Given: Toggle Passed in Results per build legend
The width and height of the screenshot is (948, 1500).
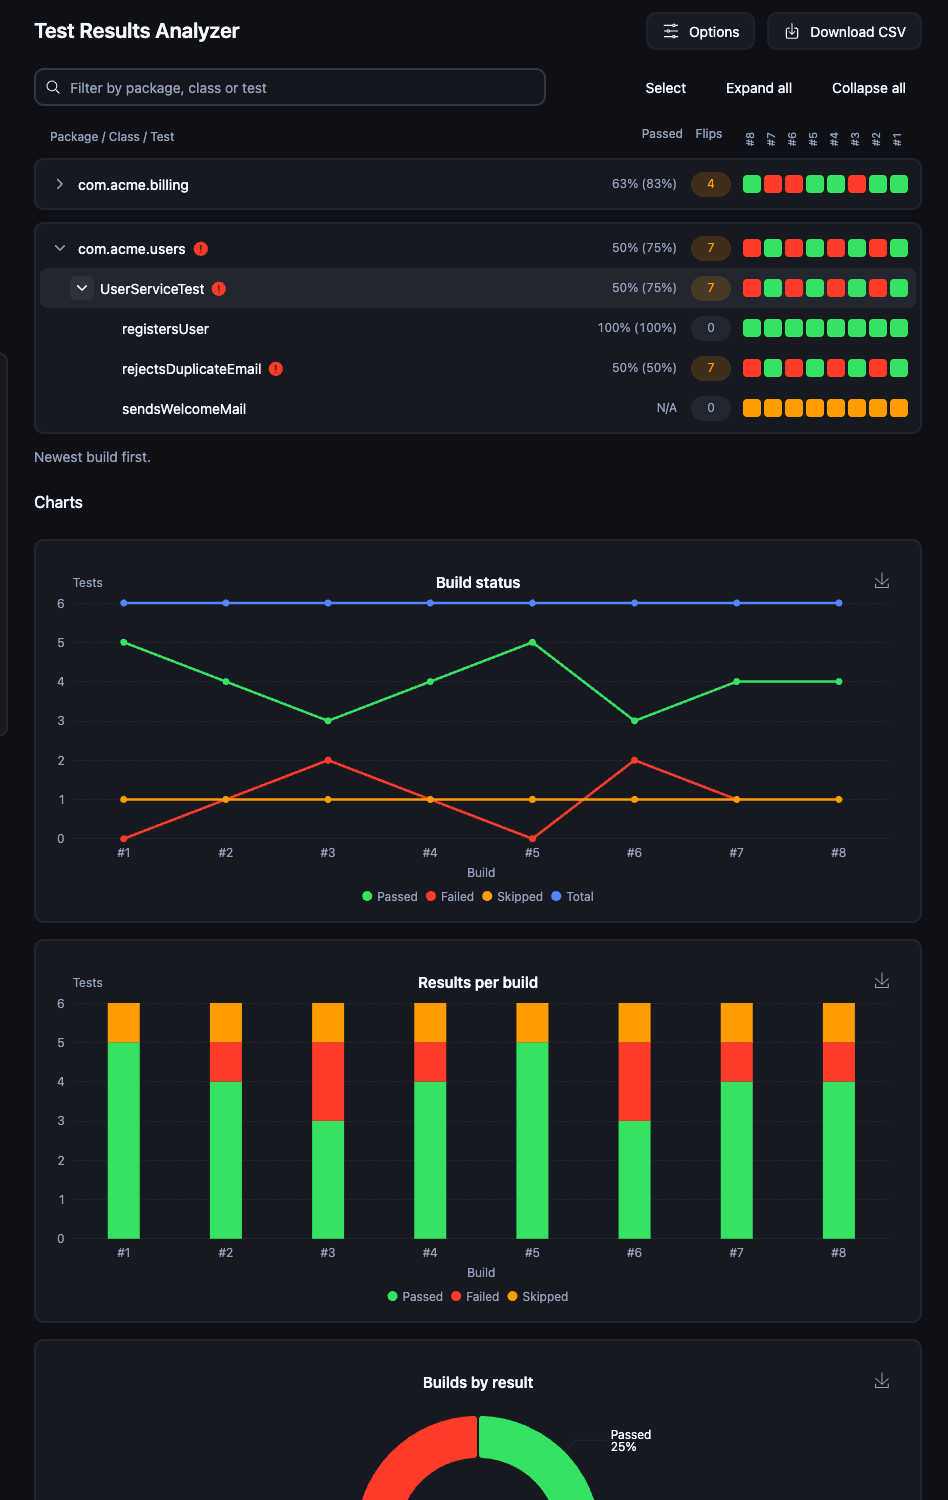Looking at the screenshot, I should (415, 1297).
